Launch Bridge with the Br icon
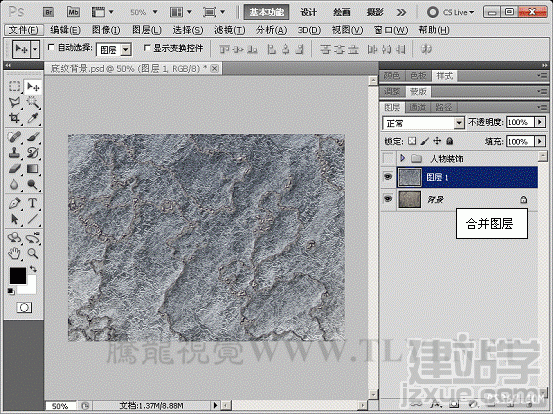553x414 pixels. [x=49, y=12]
